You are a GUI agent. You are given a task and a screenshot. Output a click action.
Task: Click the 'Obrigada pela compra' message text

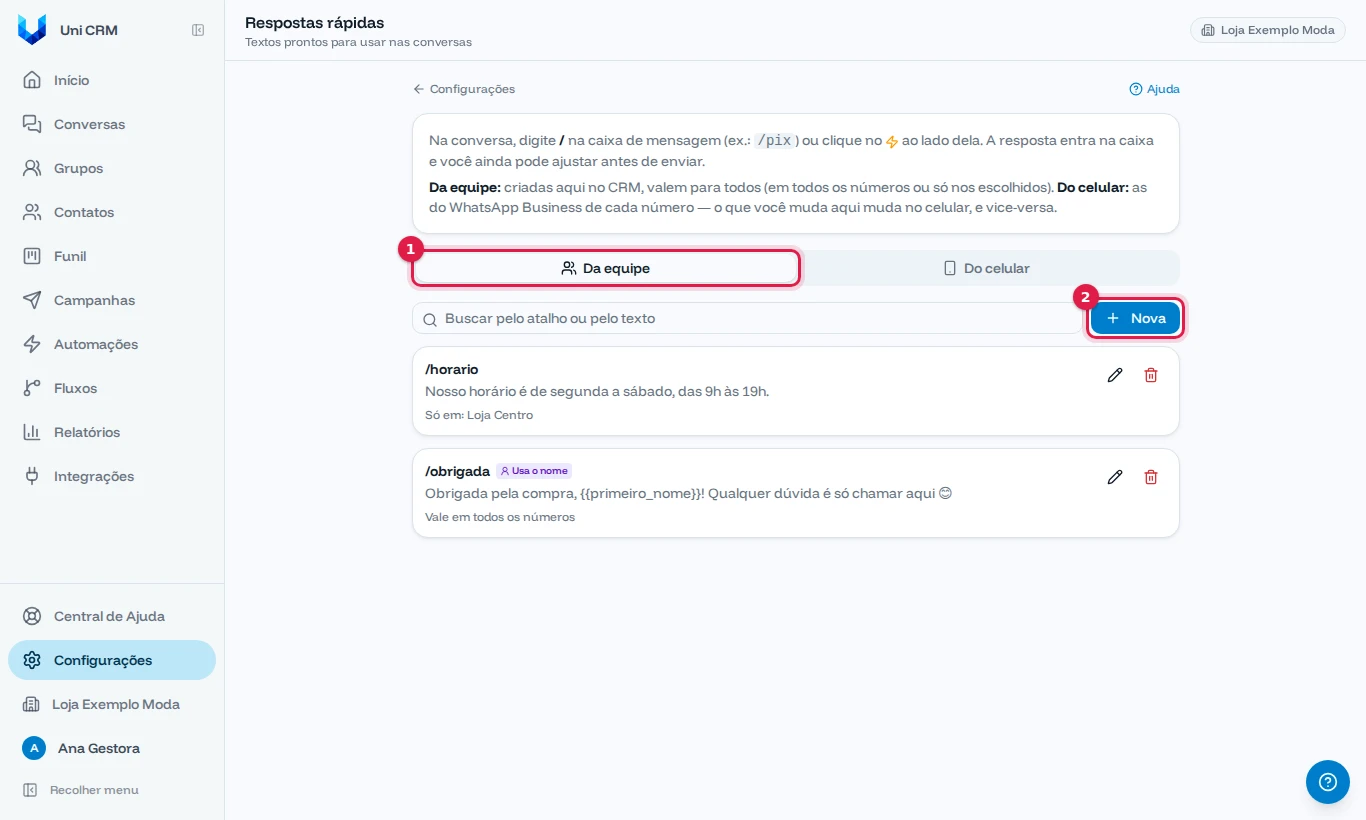point(688,493)
